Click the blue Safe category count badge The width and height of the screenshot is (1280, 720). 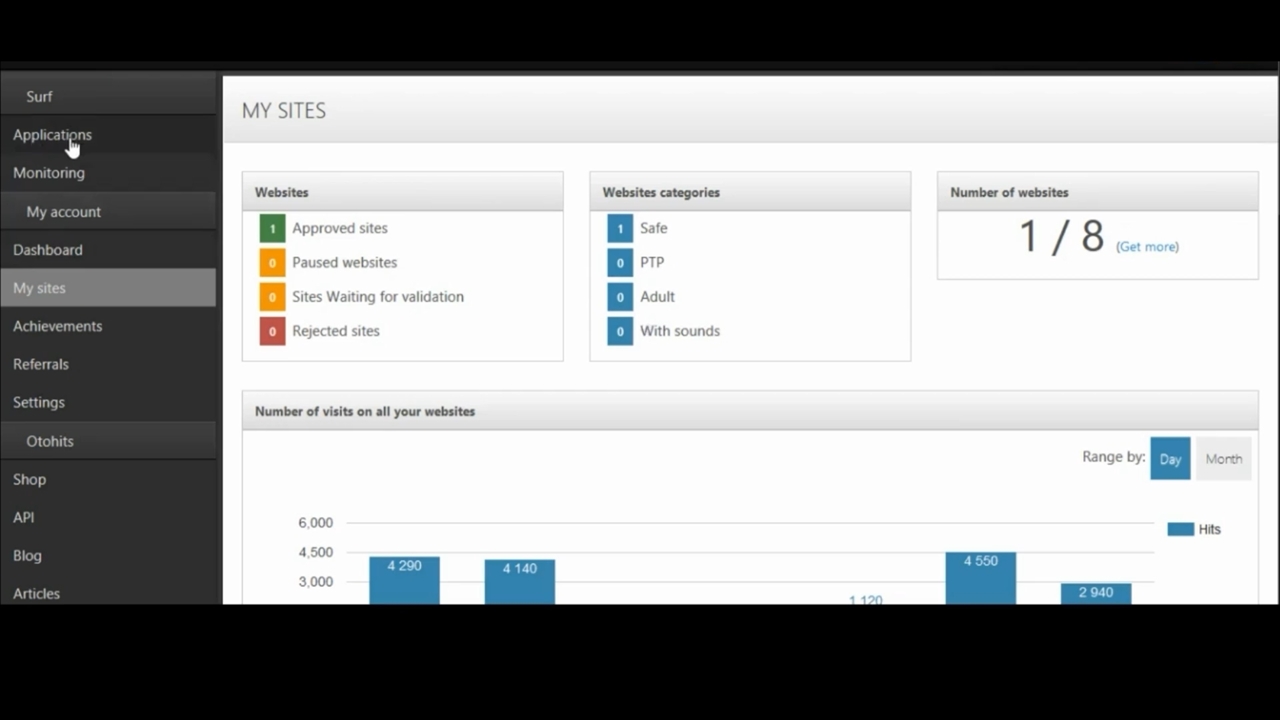point(620,229)
